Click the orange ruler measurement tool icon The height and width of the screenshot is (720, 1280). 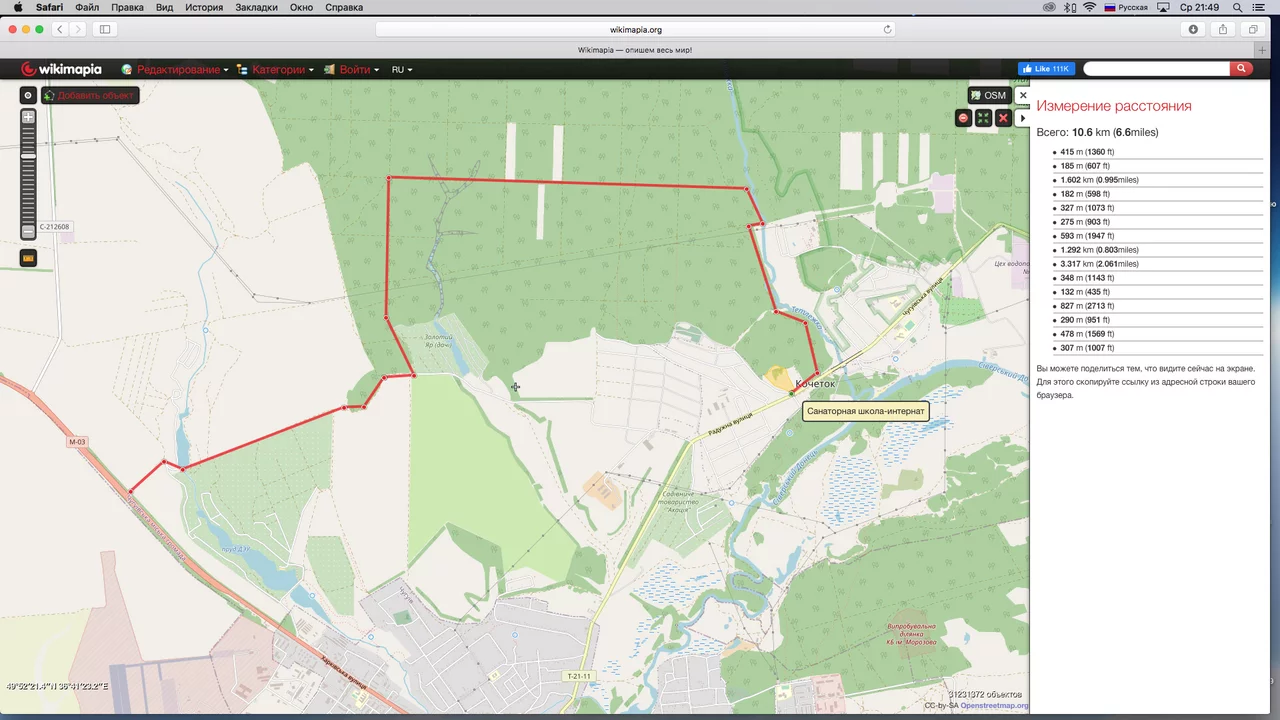click(x=28, y=258)
